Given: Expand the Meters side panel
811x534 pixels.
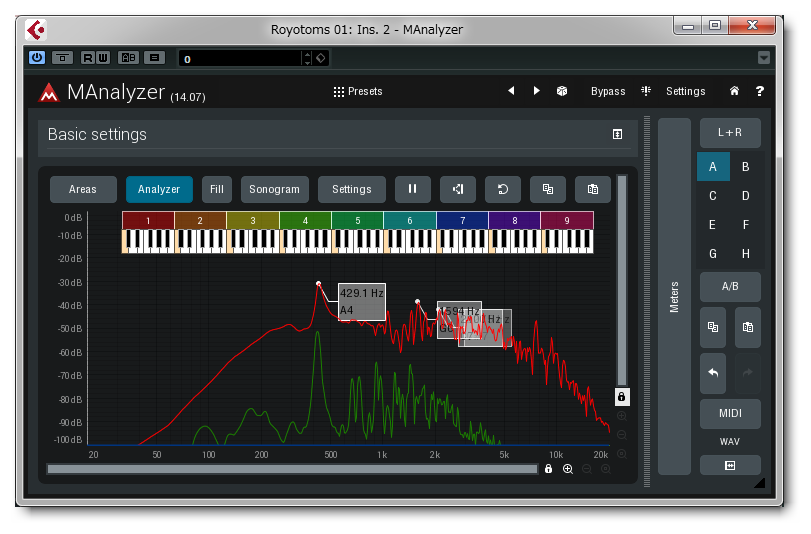Looking at the screenshot, I should (674, 296).
